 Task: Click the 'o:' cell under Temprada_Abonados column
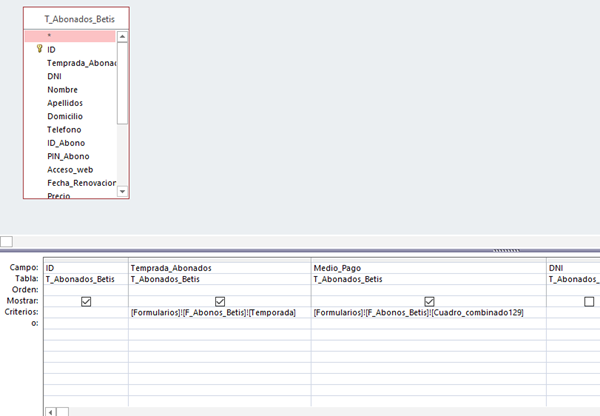click(220, 323)
